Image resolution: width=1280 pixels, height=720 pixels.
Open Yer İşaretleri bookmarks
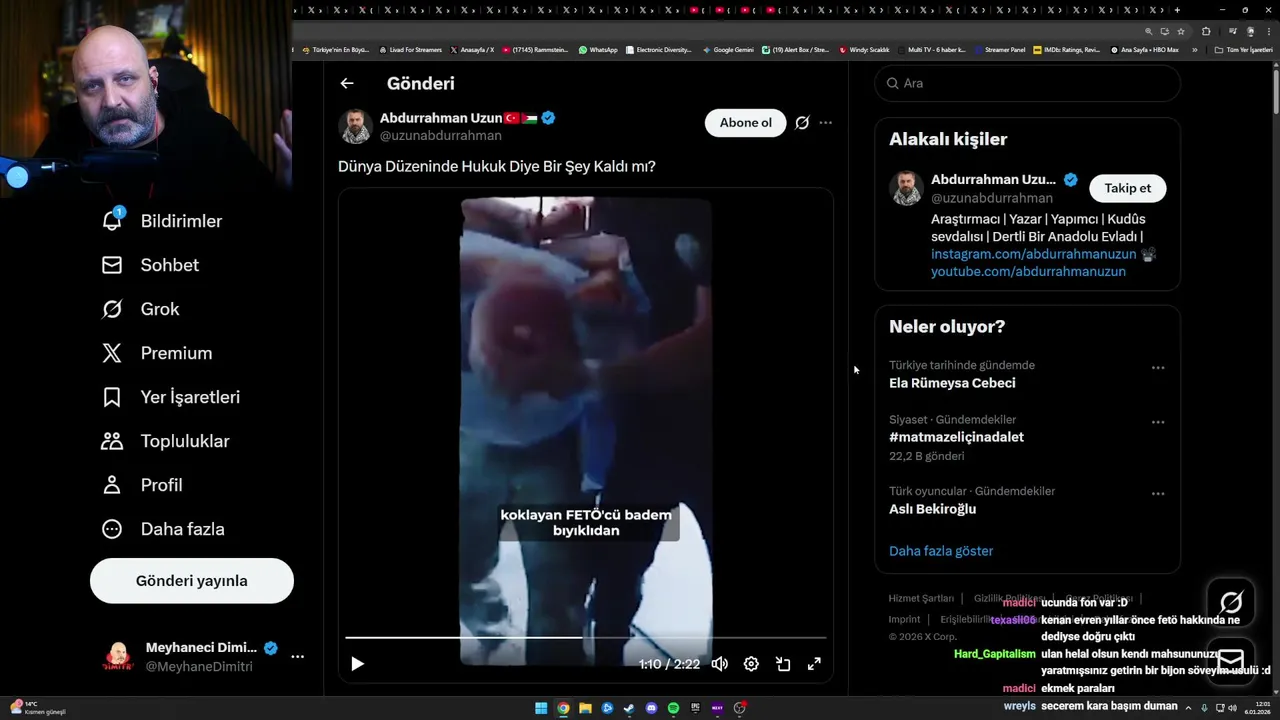click(171, 397)
